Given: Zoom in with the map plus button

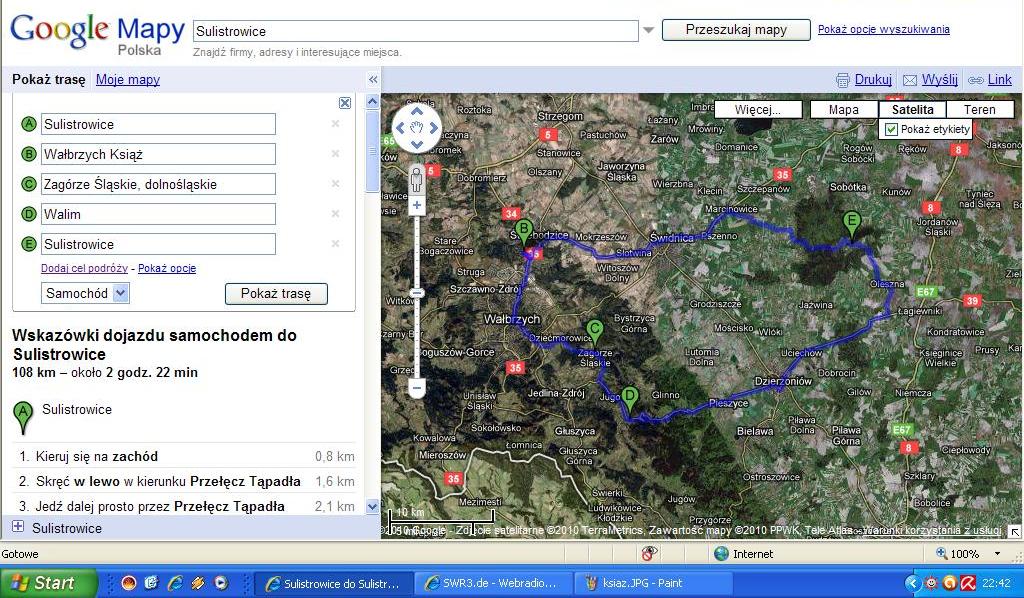Looking at the screenshot, I should pyautogui.click(x=417, y=205).
